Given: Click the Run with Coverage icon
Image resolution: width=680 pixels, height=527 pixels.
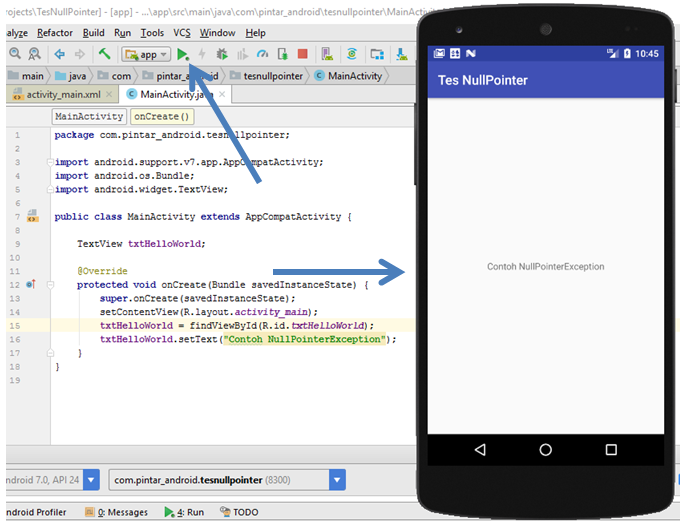Looking at the screenshot, I should pos(242,54).
